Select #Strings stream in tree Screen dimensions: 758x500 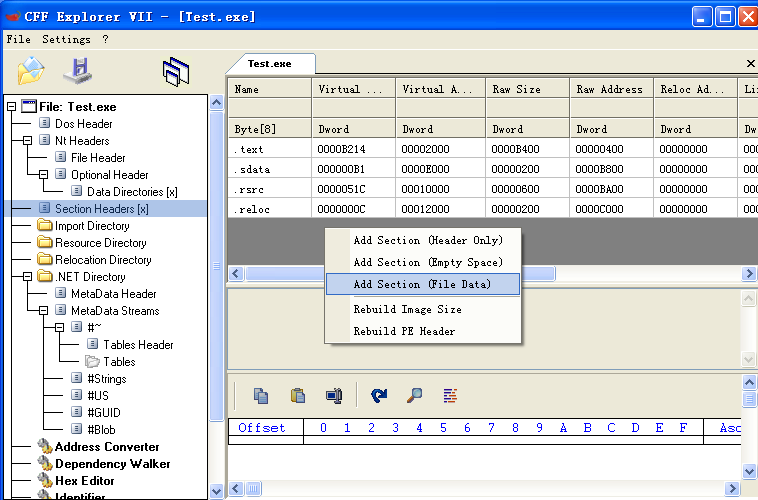(x=107, y=379)
